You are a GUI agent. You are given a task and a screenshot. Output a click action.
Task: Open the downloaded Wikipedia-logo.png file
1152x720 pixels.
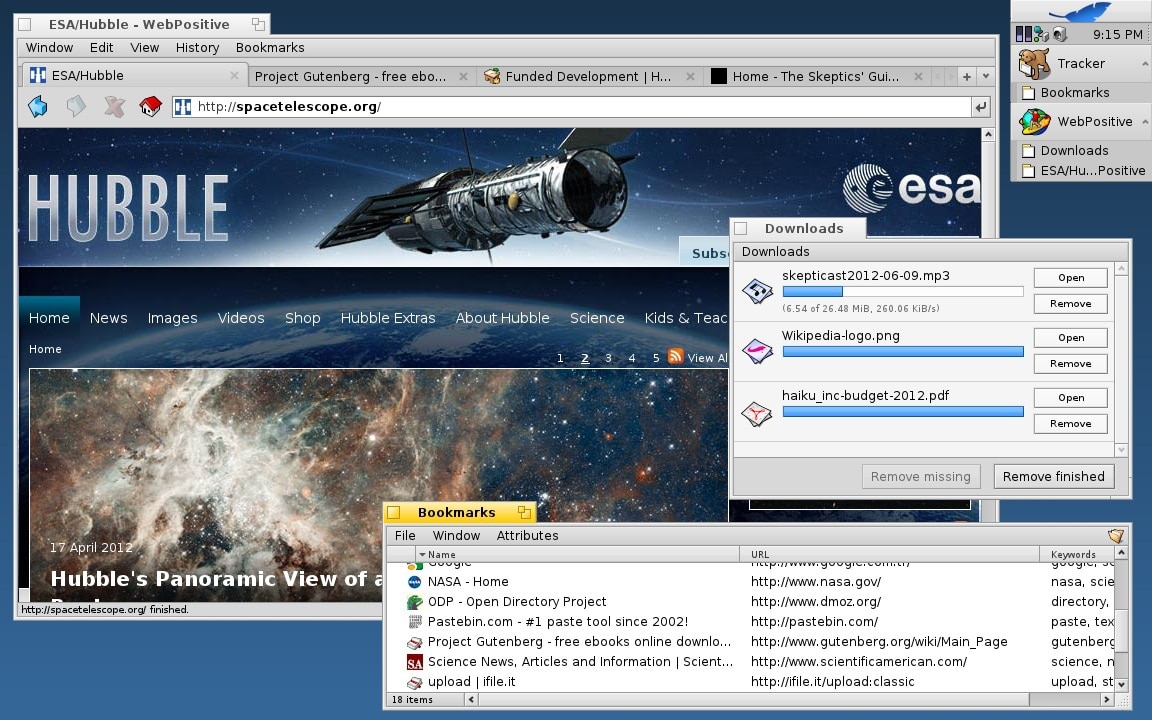tap(1070, 337)
